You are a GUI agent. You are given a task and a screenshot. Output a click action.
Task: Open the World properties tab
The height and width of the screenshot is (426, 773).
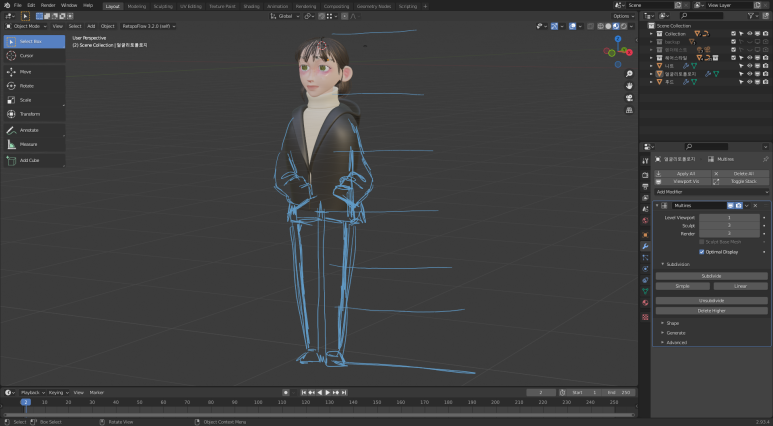click(645, 220)
